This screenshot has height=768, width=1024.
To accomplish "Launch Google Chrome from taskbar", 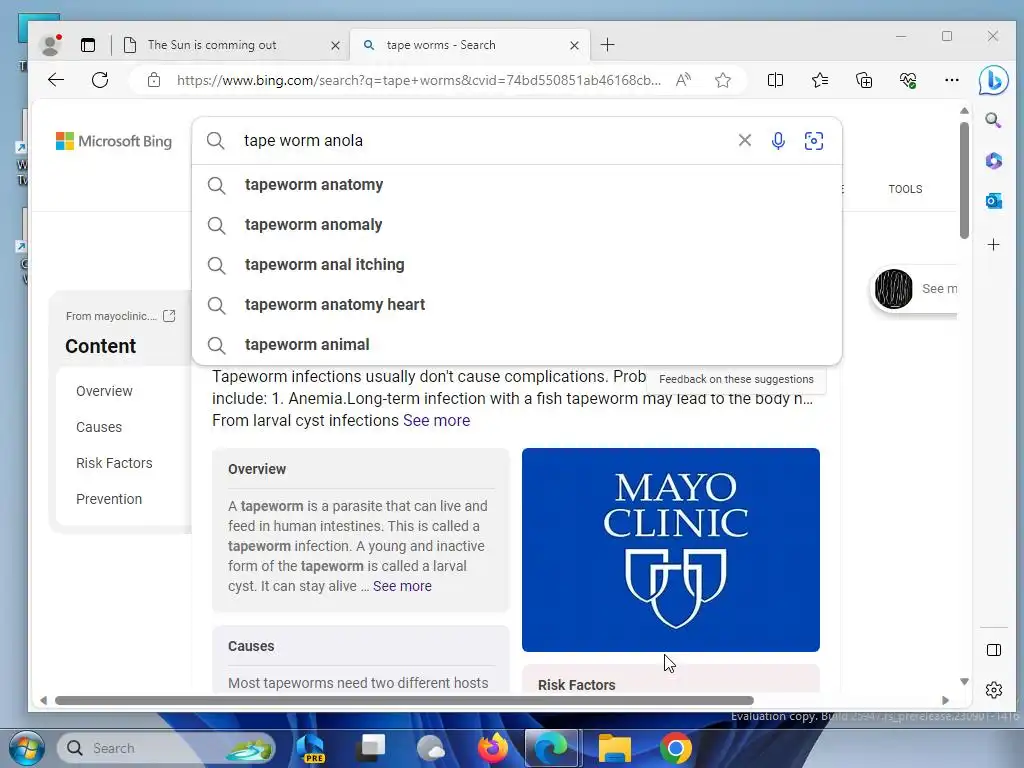I will click(x=676, y=748).
